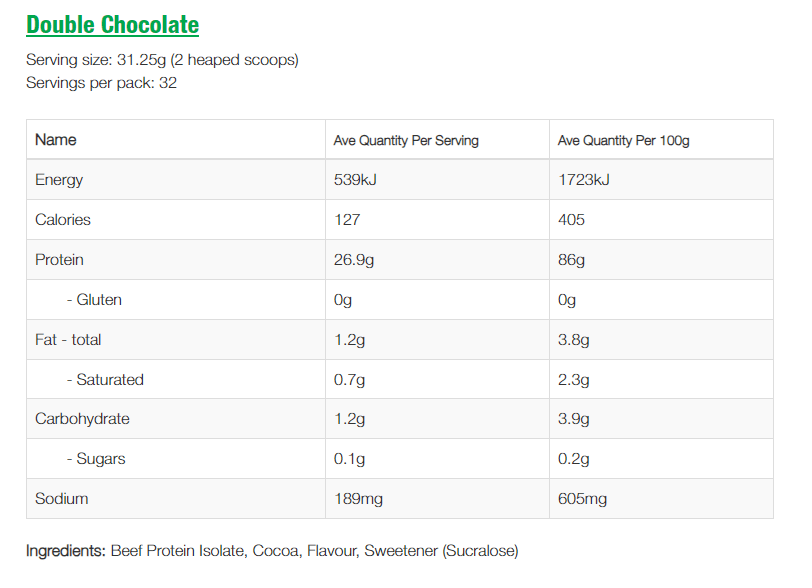This screenshot has width=812, height=588.
Task: Click the Double Chocolate heading link
Action: tap(112, 25)
